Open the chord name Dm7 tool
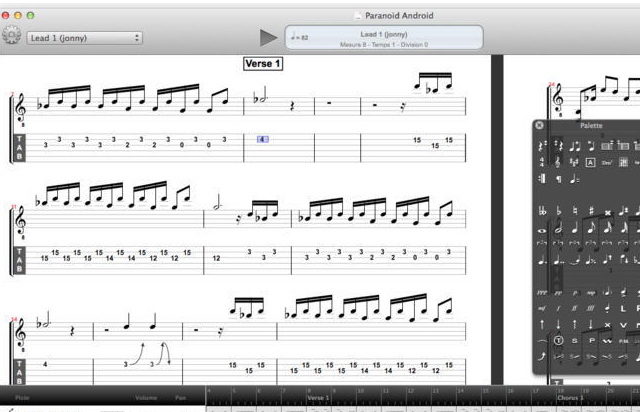Screen dimensions: 640x412 tap(607, 163)
